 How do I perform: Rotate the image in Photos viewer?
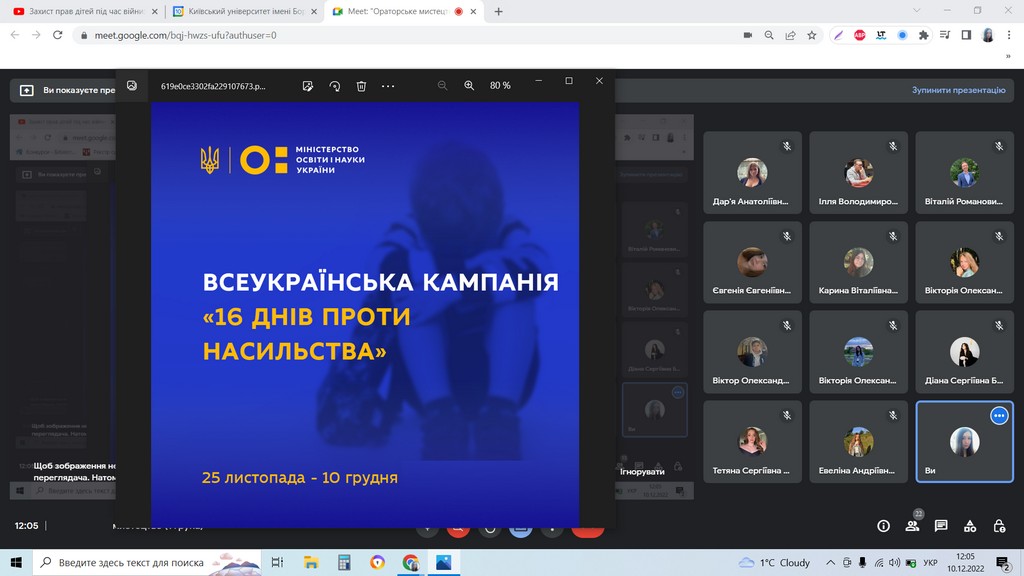coord(335,86)
